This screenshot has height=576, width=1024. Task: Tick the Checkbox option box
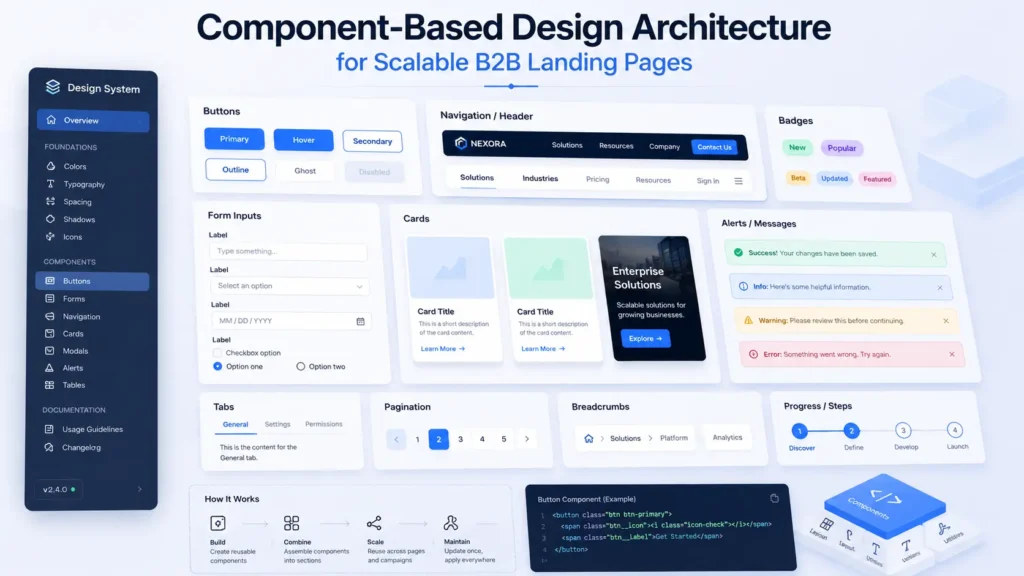[217, 353]
